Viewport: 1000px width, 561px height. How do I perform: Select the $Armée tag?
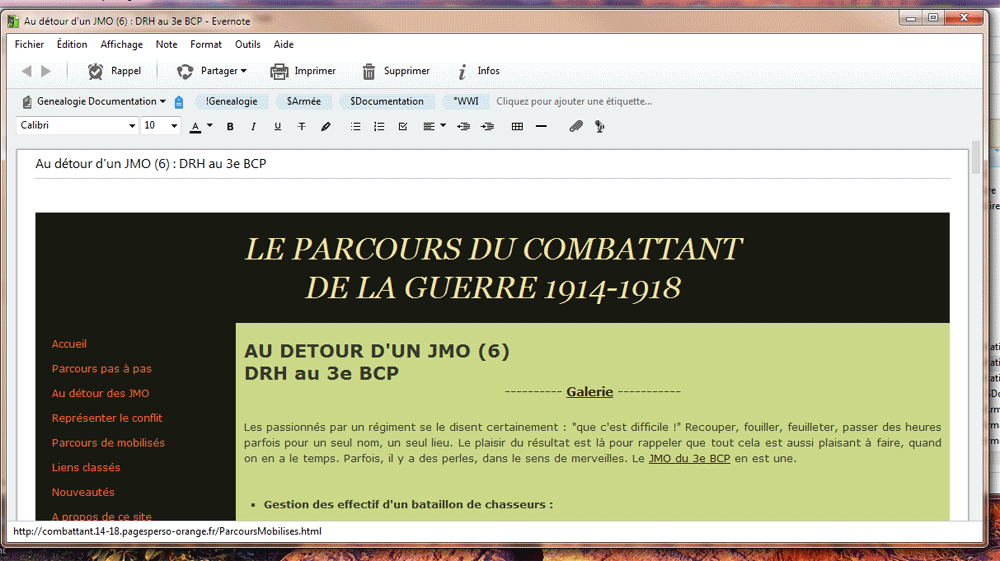click(x=304, y=101)
